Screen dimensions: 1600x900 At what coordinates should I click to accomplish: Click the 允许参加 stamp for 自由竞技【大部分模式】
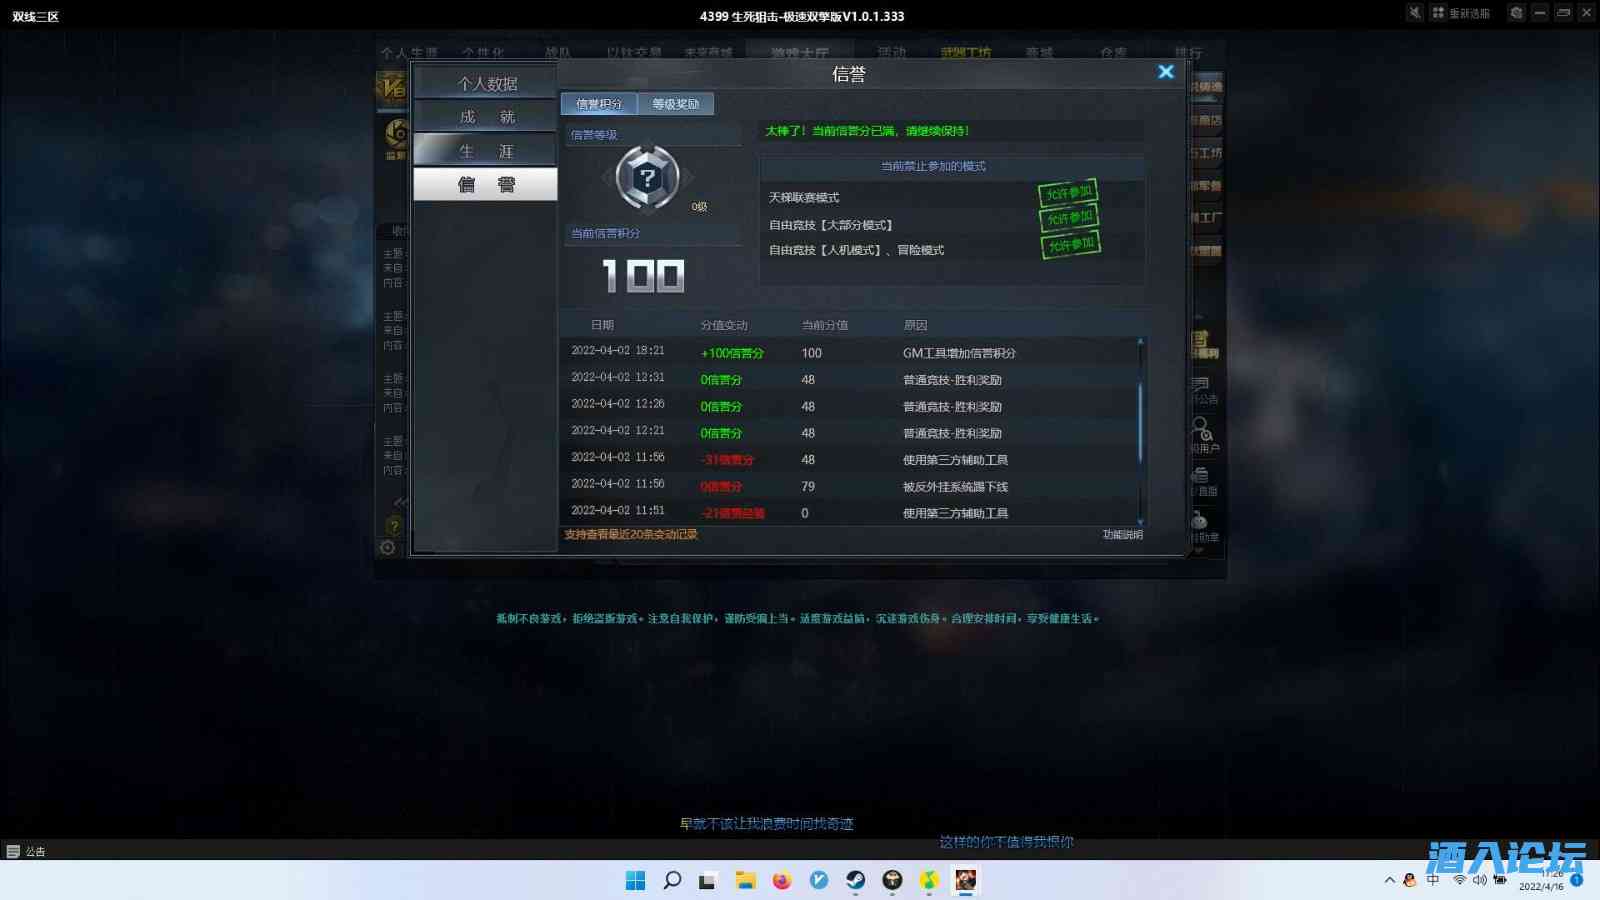(x=1069, y=218)
